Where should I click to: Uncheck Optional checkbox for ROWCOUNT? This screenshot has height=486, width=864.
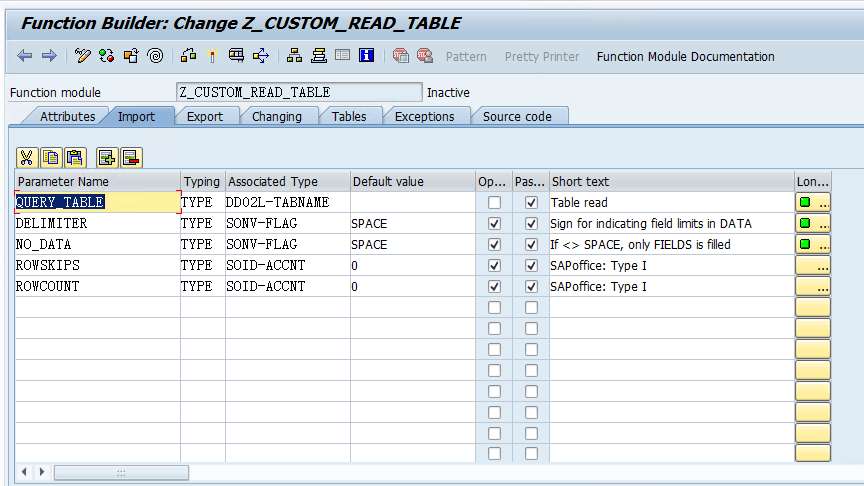pyautogui.click(x=494, y=286)
